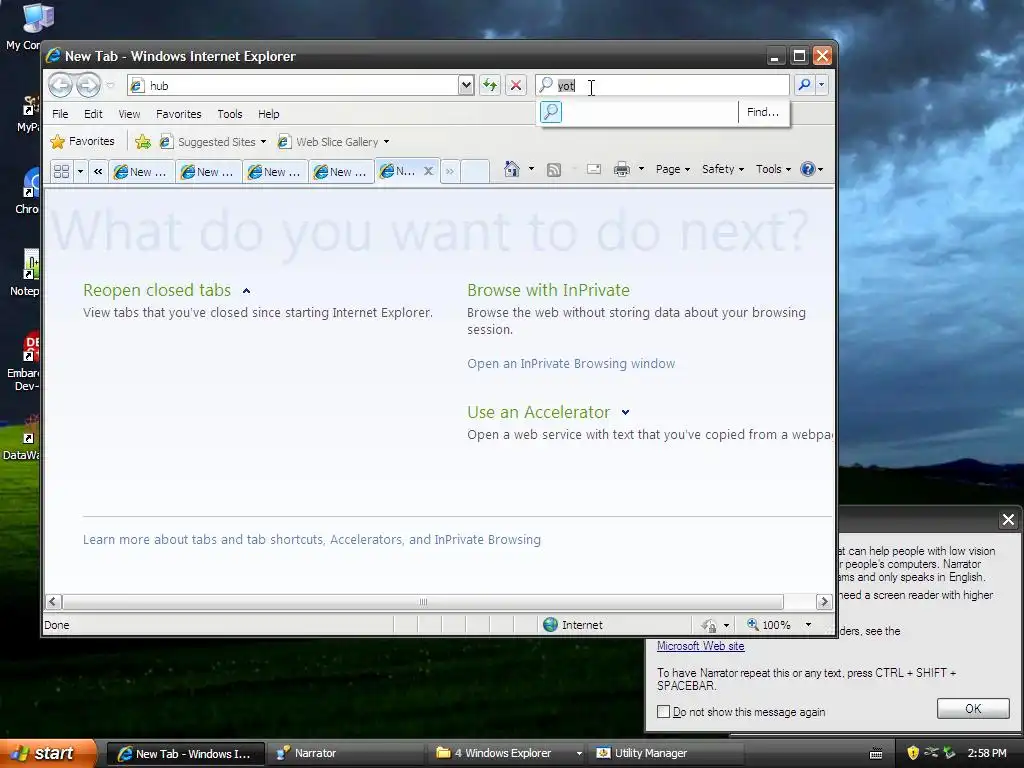Click the Stop loading red X icon
Screen dimensions: 1024x768
pyautogui.click(x=516, y=85)
